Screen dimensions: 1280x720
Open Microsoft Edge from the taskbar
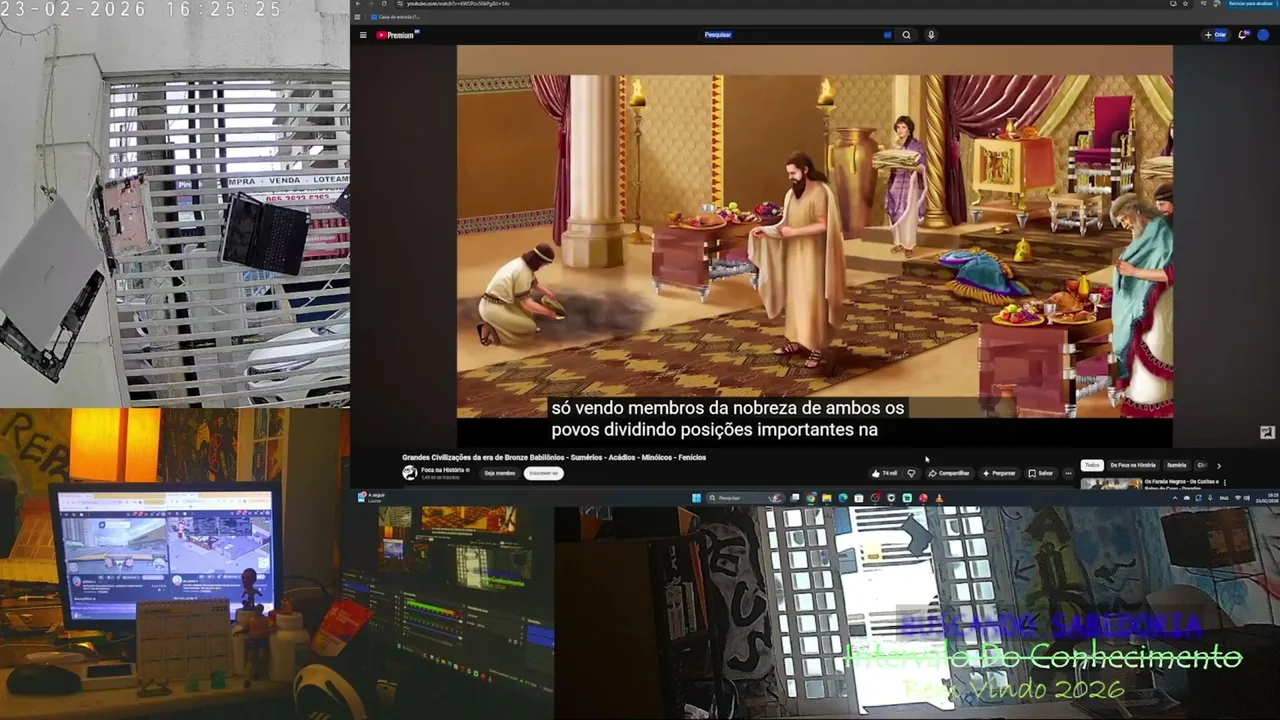(x=843, y=498)
